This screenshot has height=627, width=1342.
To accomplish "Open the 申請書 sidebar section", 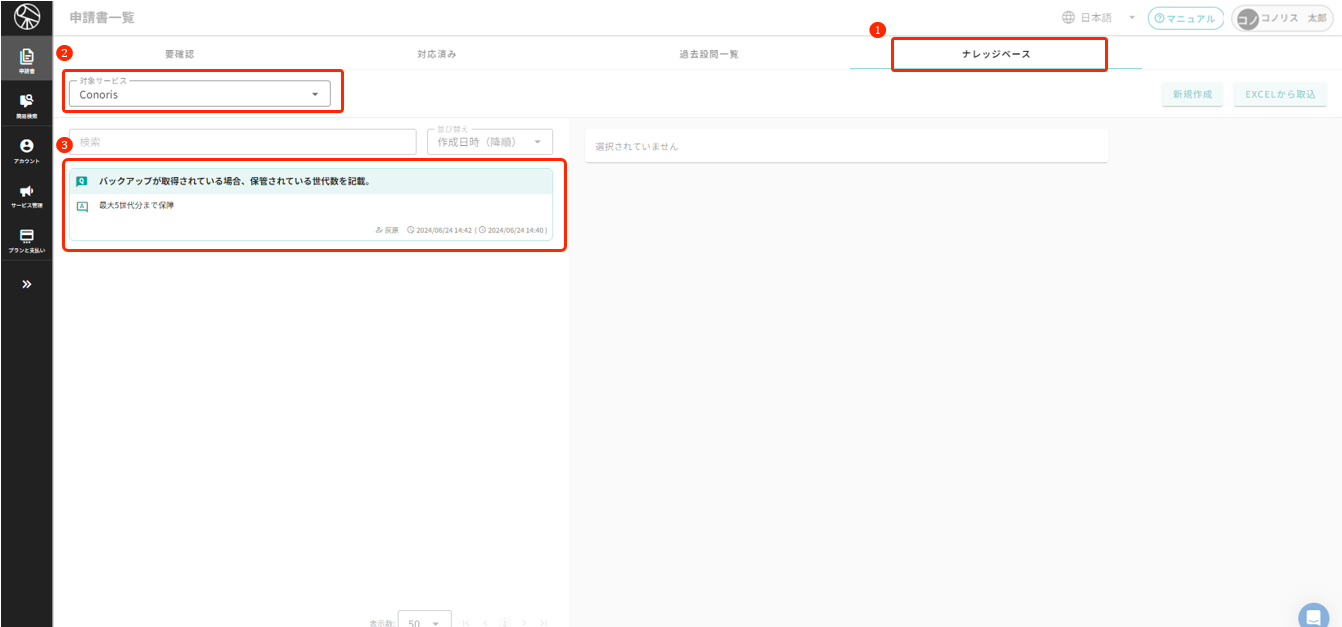I will click(x=26, y=60).
